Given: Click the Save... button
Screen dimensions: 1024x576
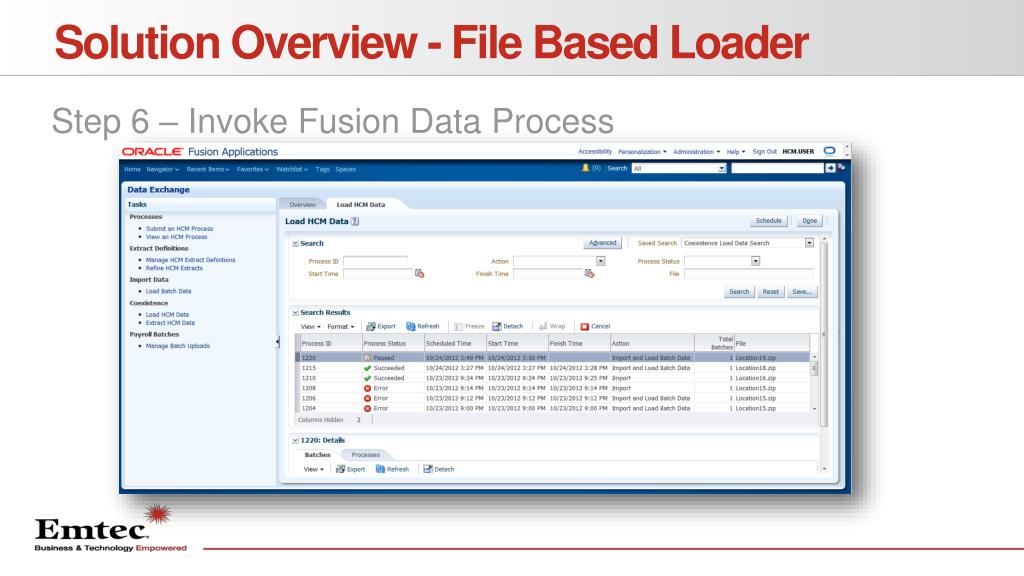Looking at the screenshot, I should point(802,292).
